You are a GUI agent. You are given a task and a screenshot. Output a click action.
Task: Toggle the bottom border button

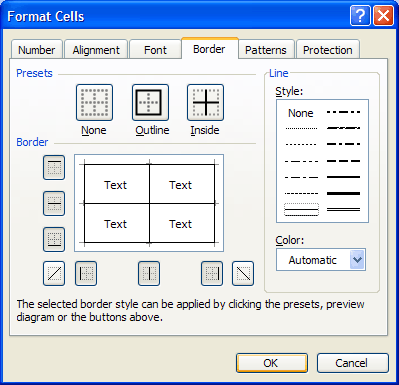coord(54,240)
